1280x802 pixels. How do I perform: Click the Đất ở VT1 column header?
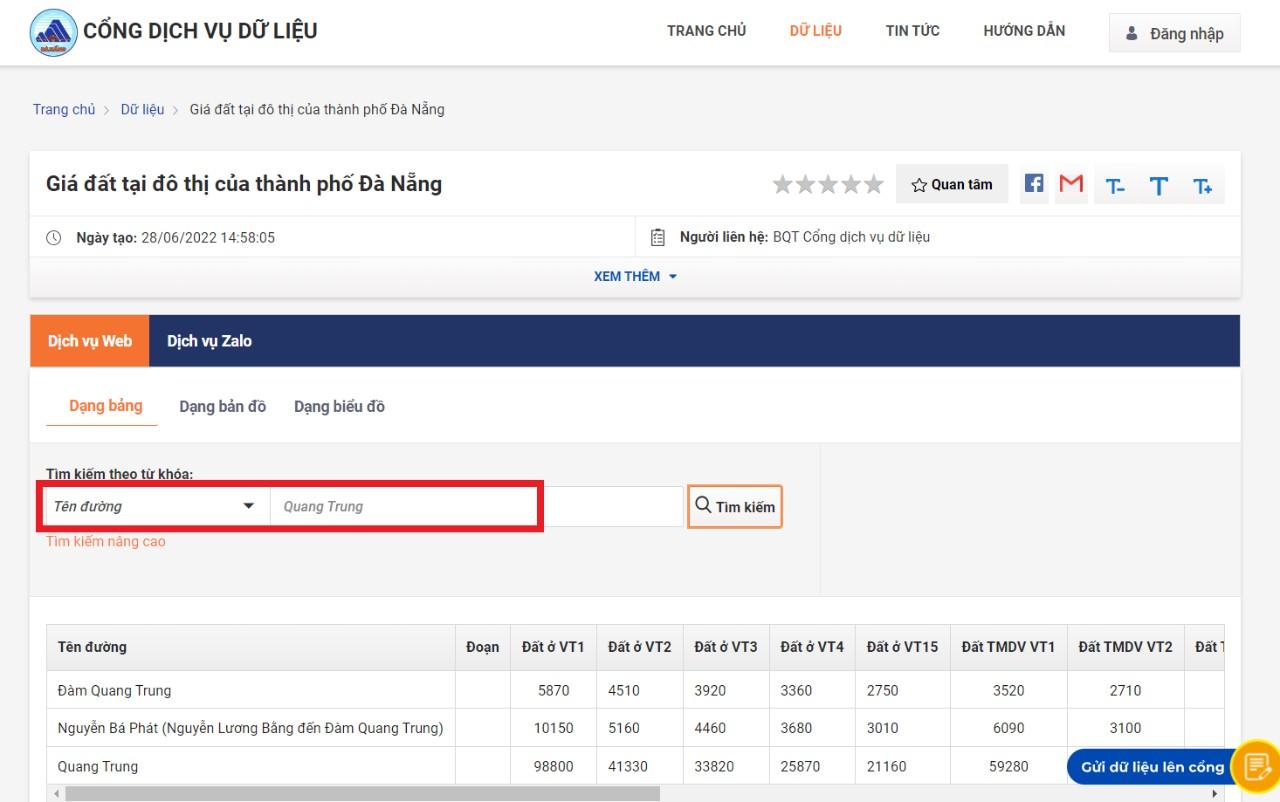point(553,647)
